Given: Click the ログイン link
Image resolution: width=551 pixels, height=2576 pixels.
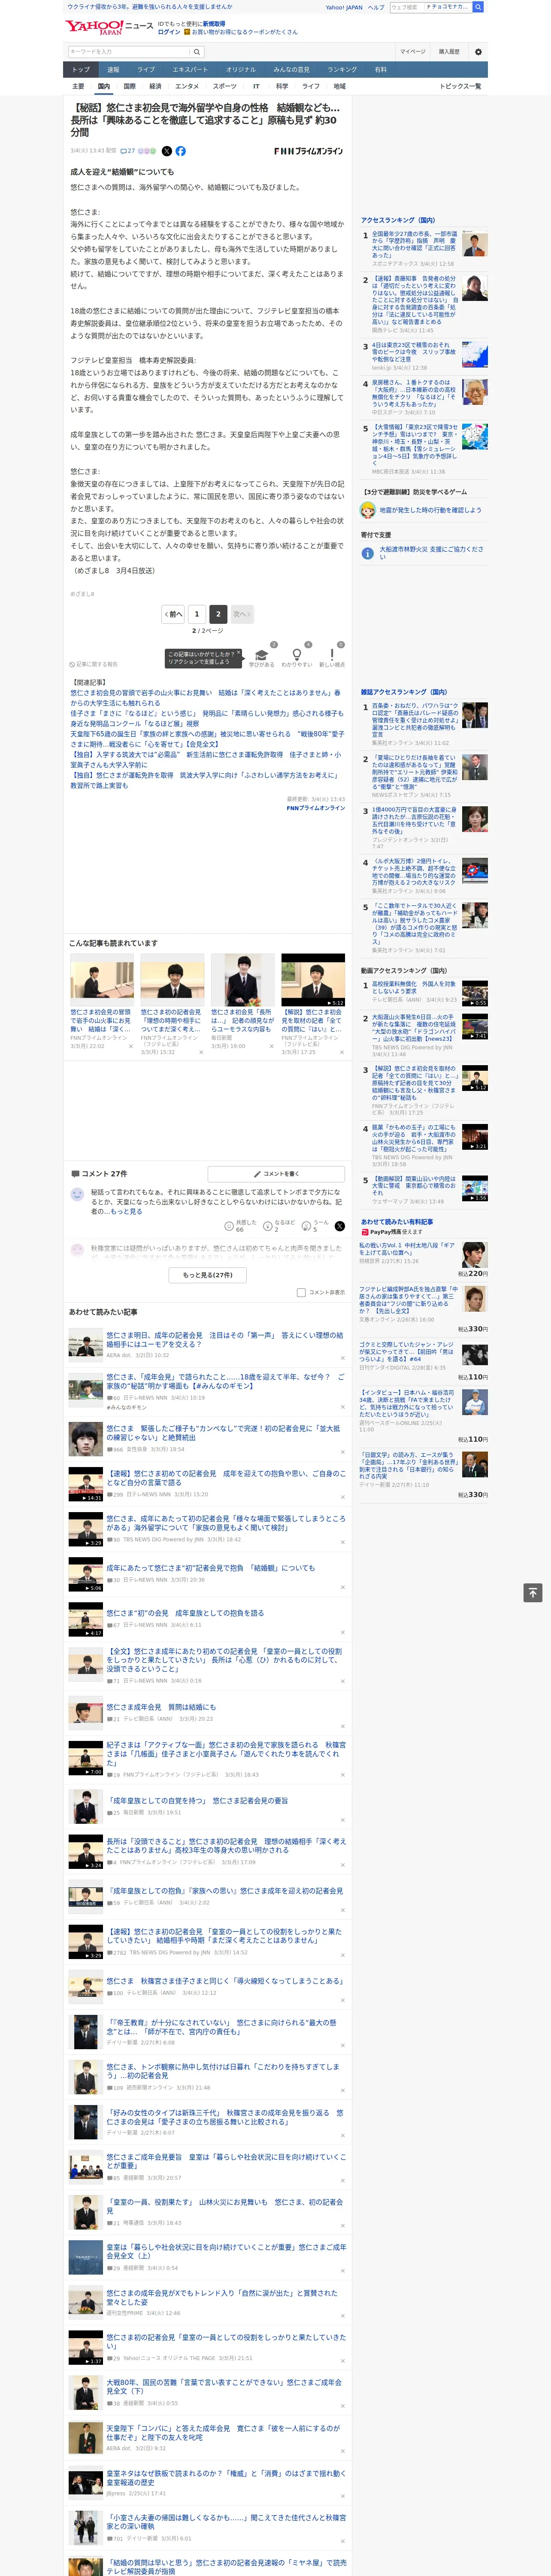Looking at the screenshot, I should (169, 32).
